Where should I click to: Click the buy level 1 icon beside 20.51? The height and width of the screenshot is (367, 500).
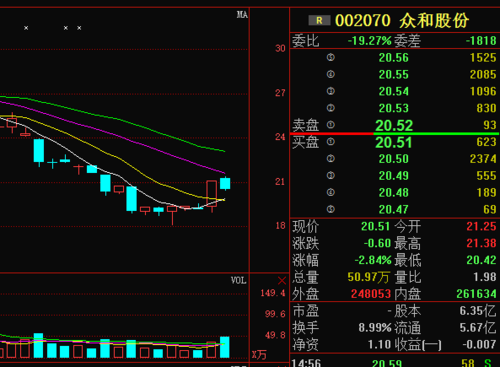point(330,142)
